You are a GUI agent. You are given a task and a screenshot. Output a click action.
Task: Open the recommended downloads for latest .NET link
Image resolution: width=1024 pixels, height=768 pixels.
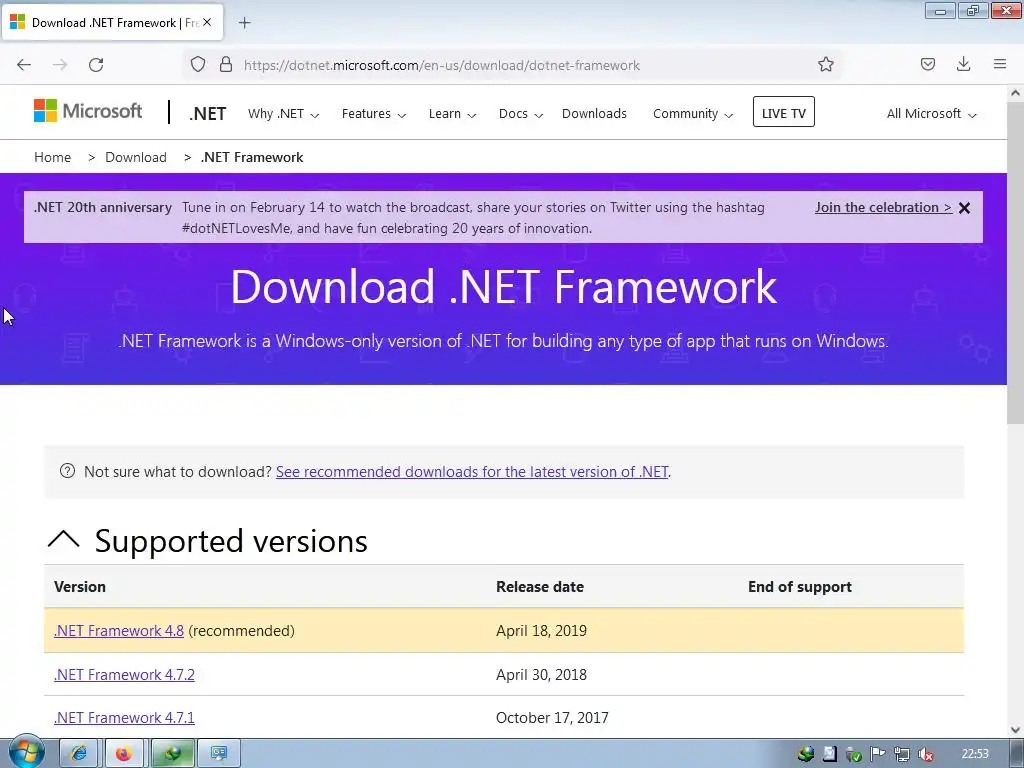[x=472, y=472]
